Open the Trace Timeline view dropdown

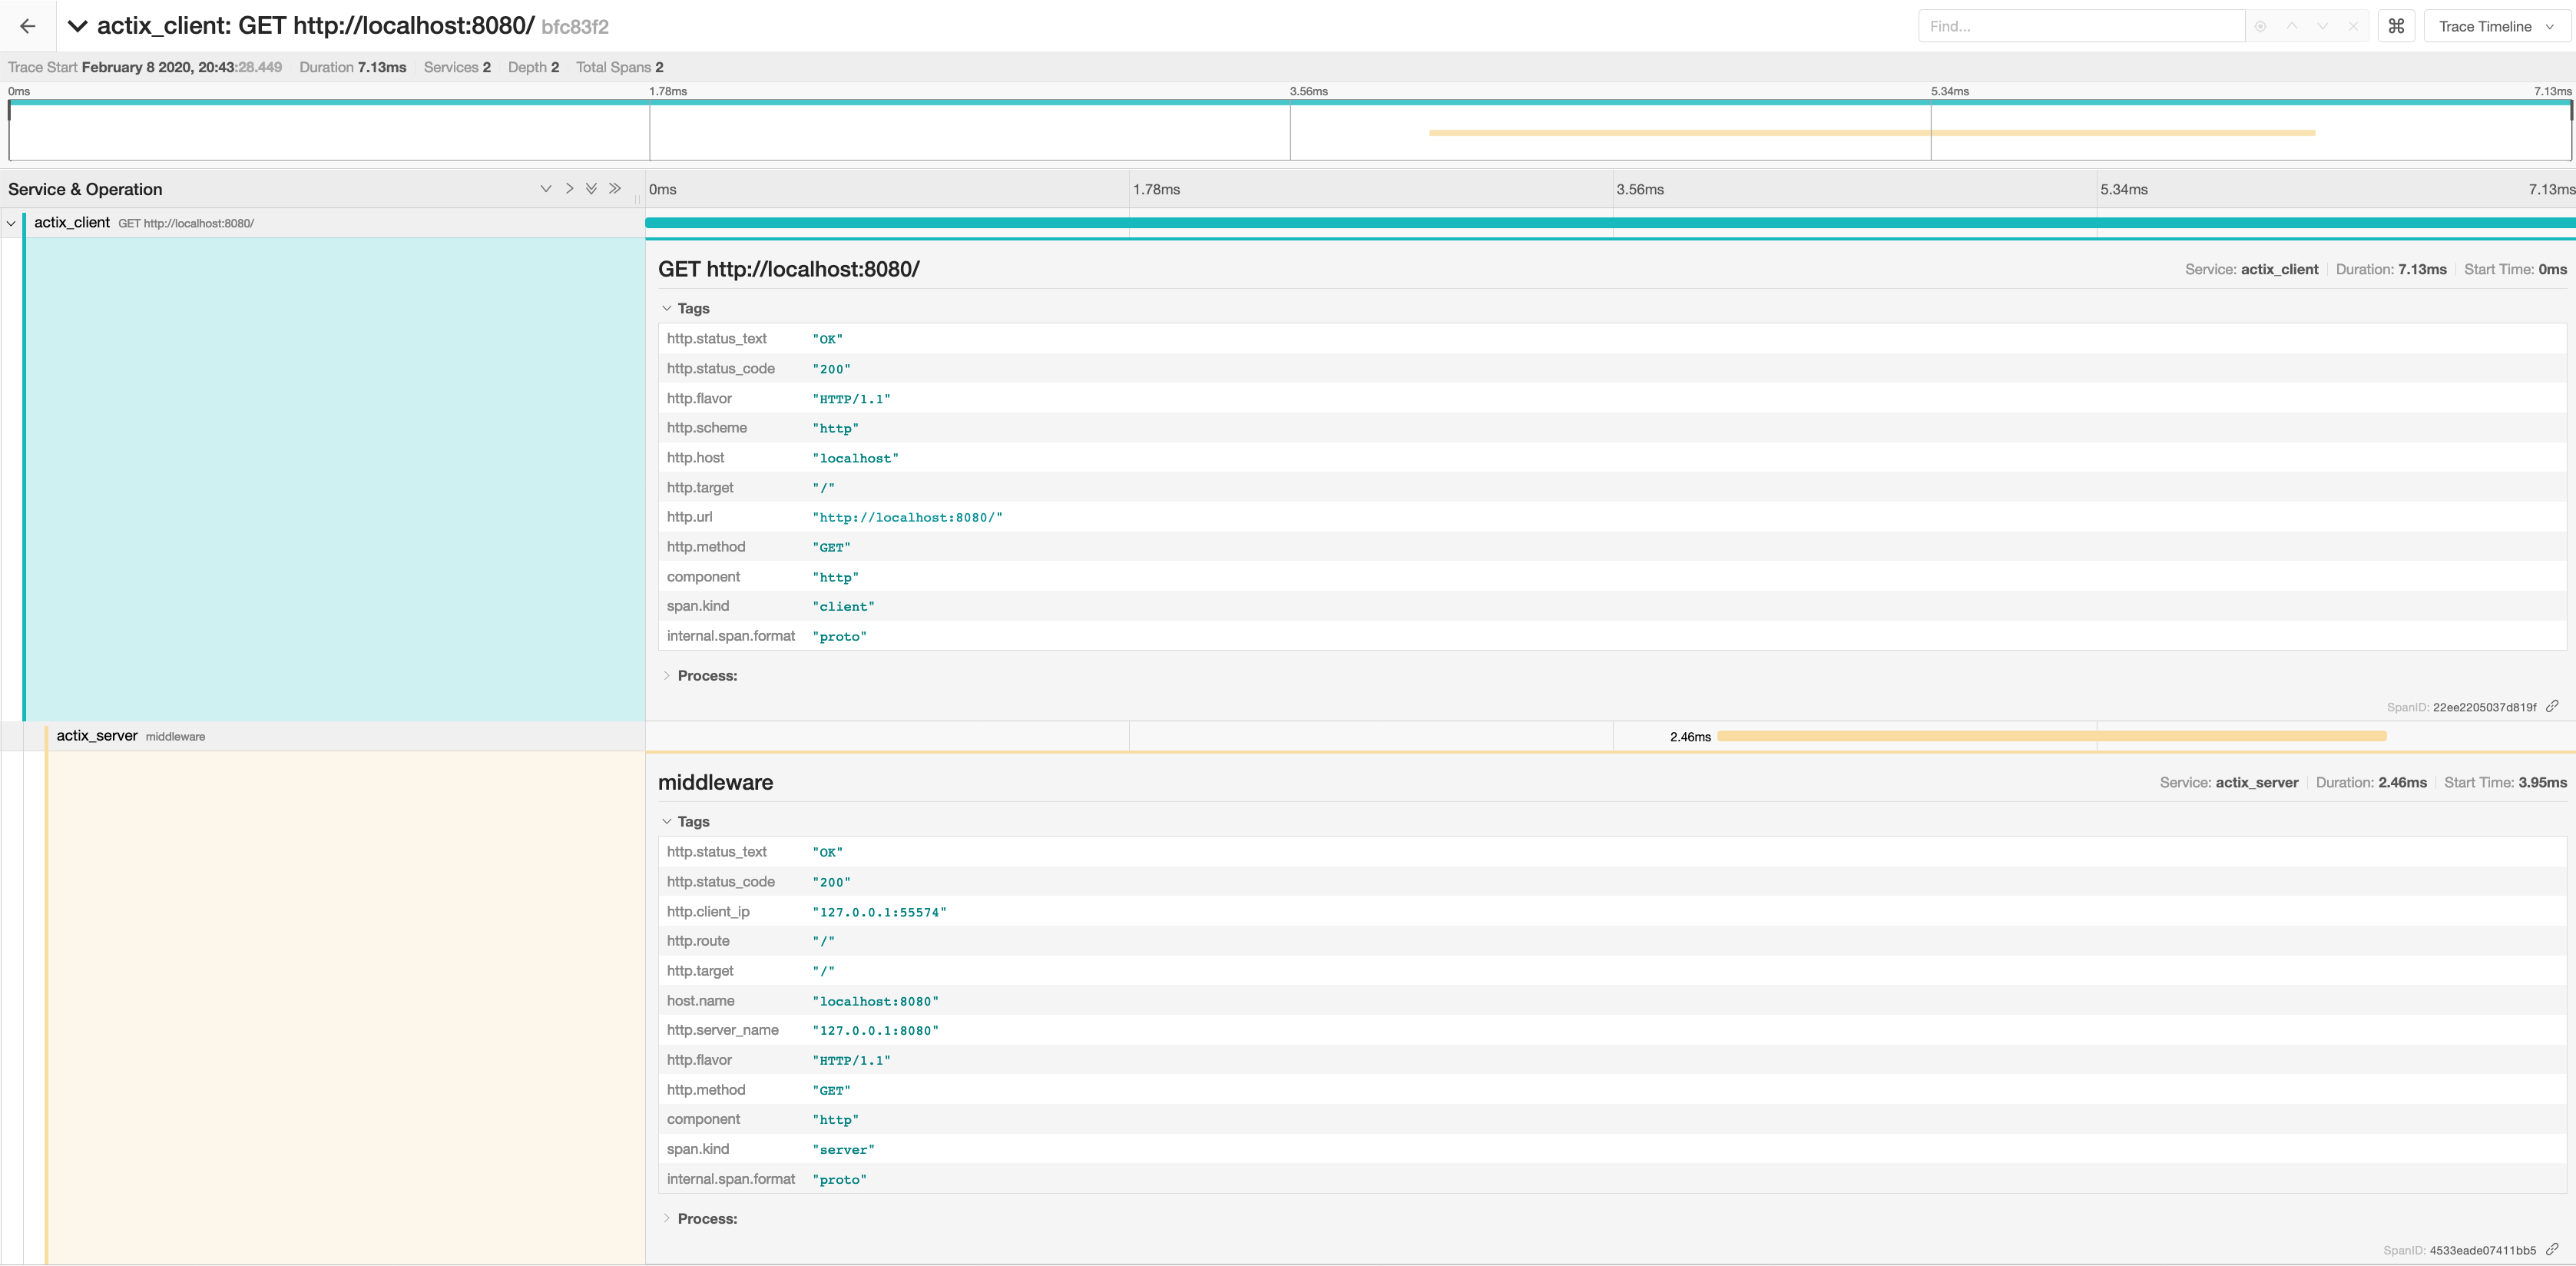click(x=2495, y=26)
